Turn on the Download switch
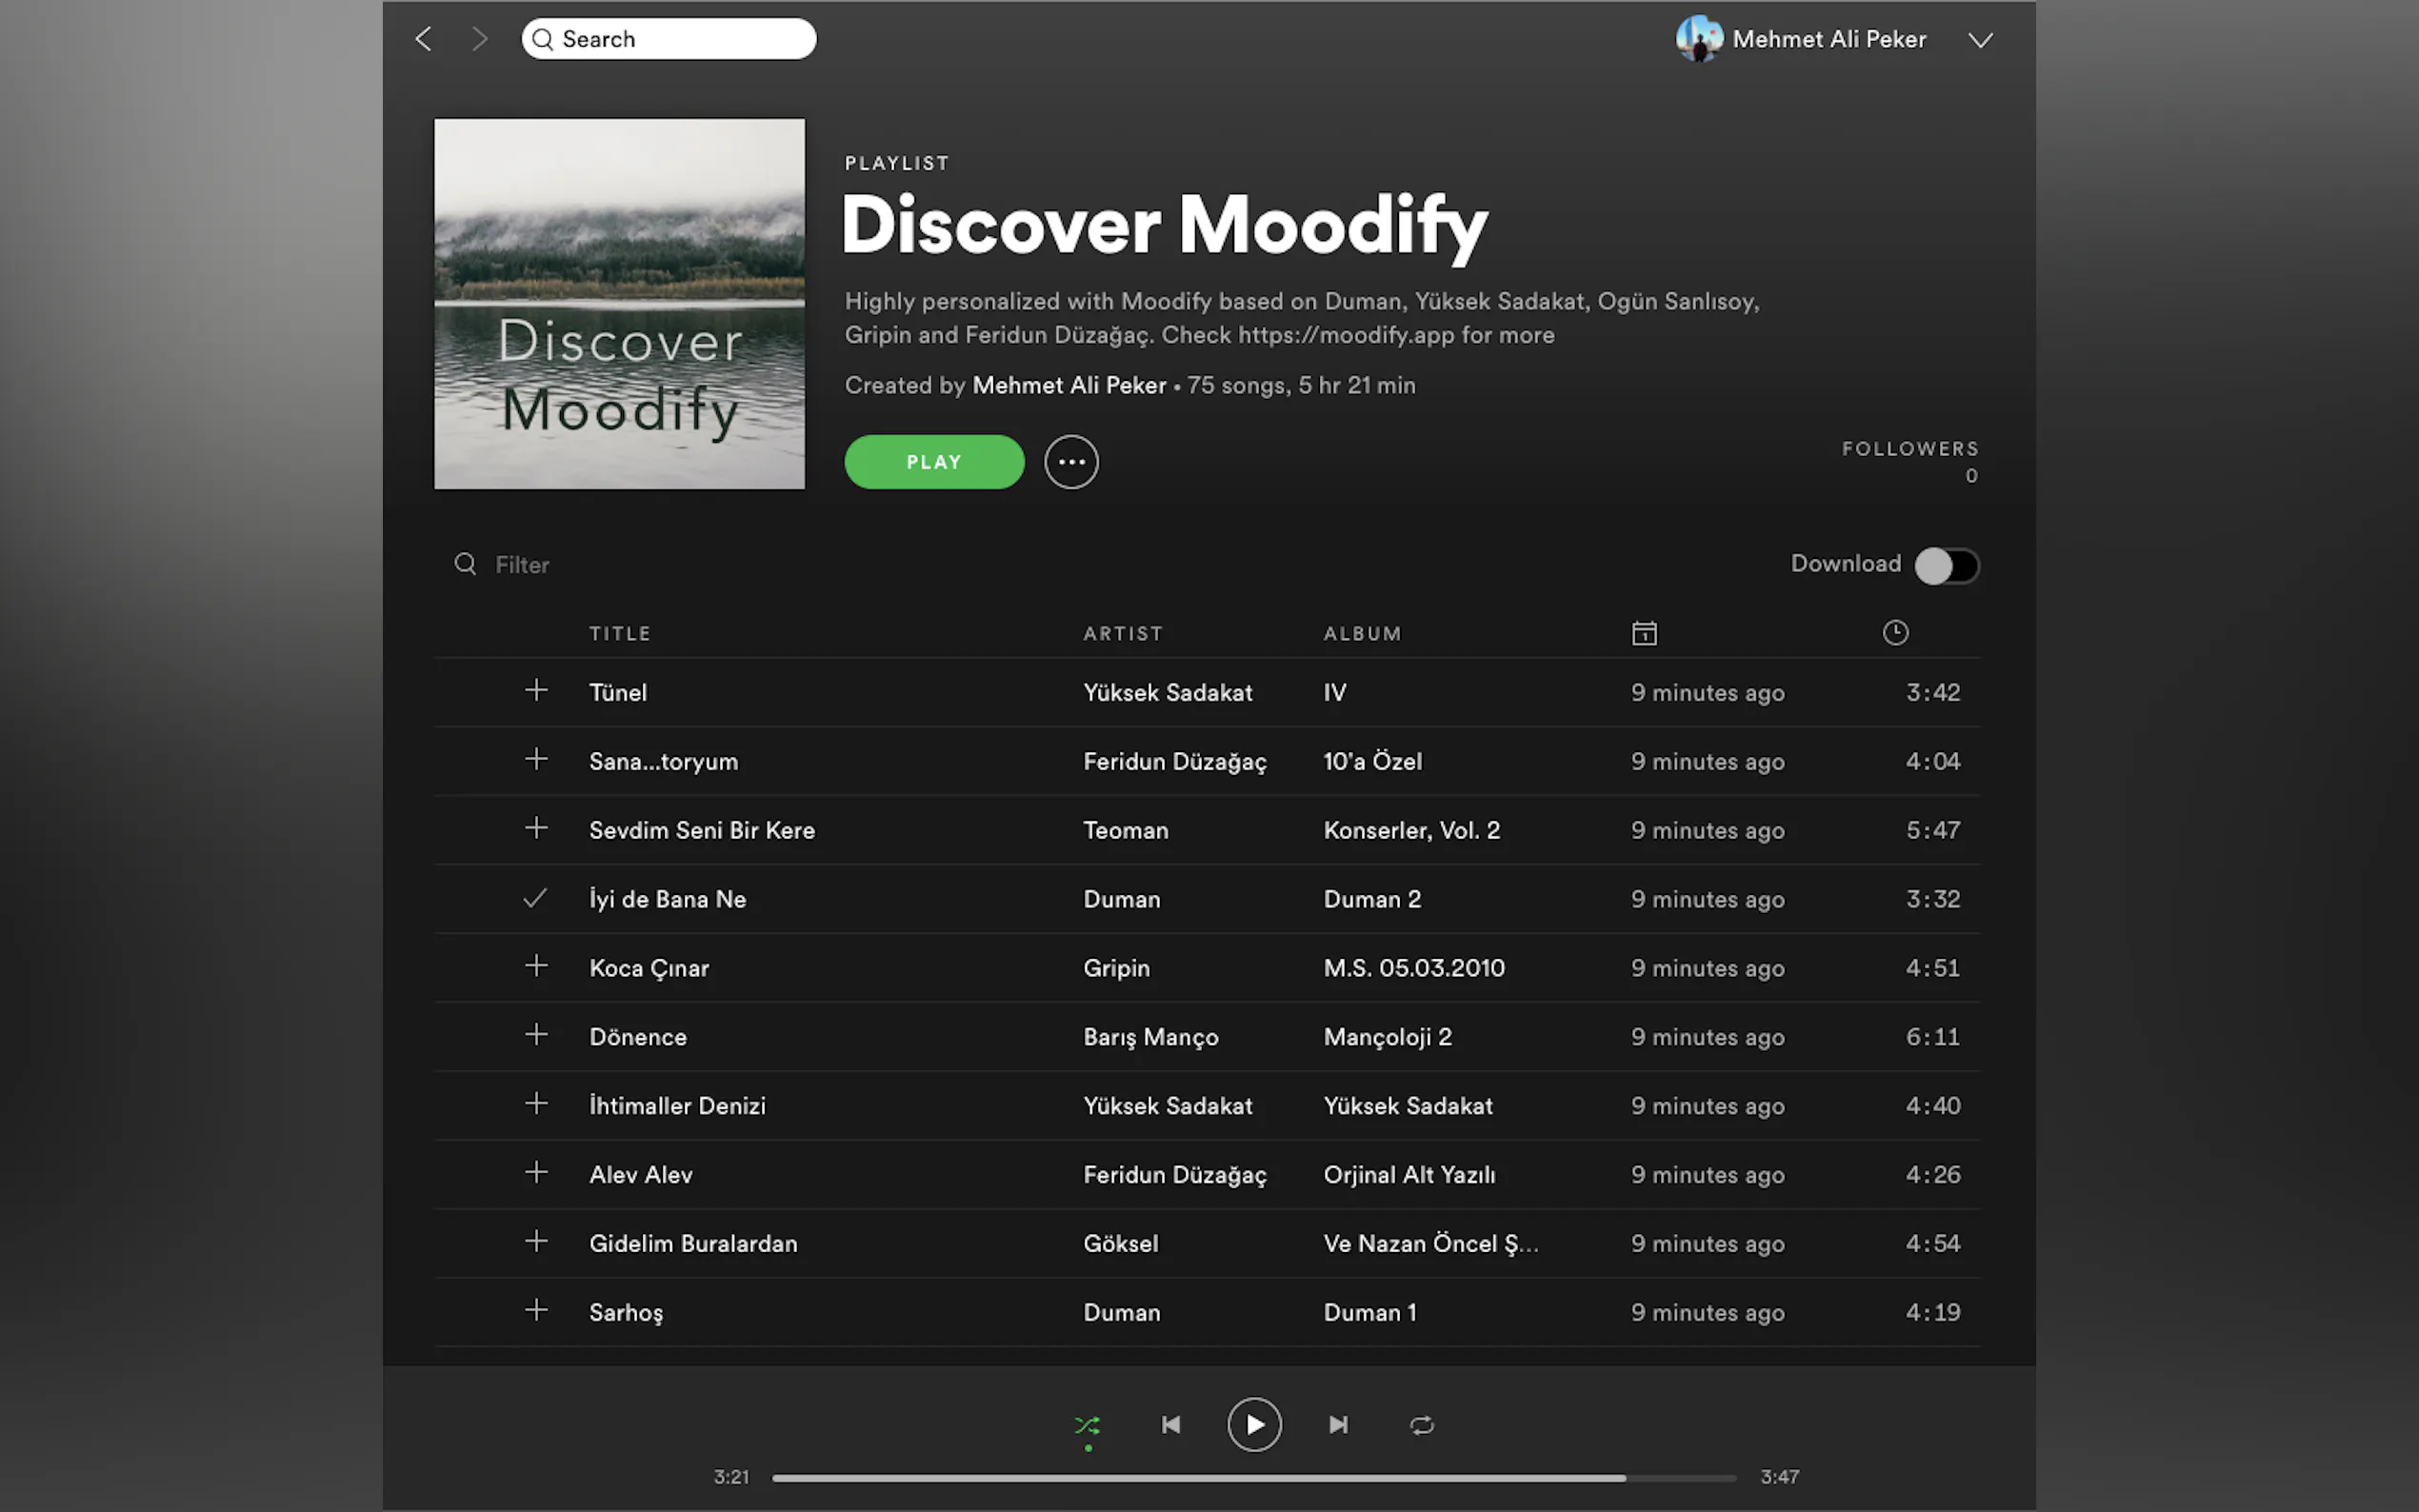Screen dimensions: 2419x1512 1946,565
